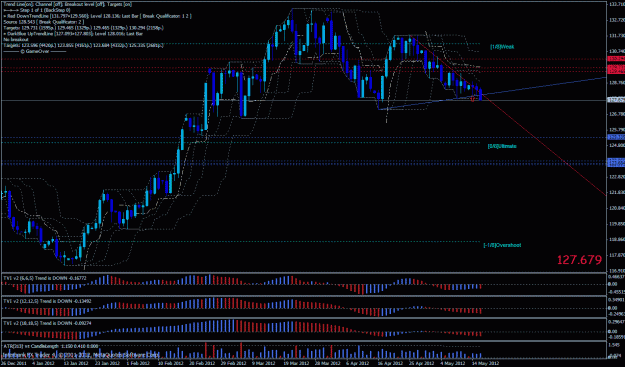Click the 131.730 value on the price scale

(616, 35)
